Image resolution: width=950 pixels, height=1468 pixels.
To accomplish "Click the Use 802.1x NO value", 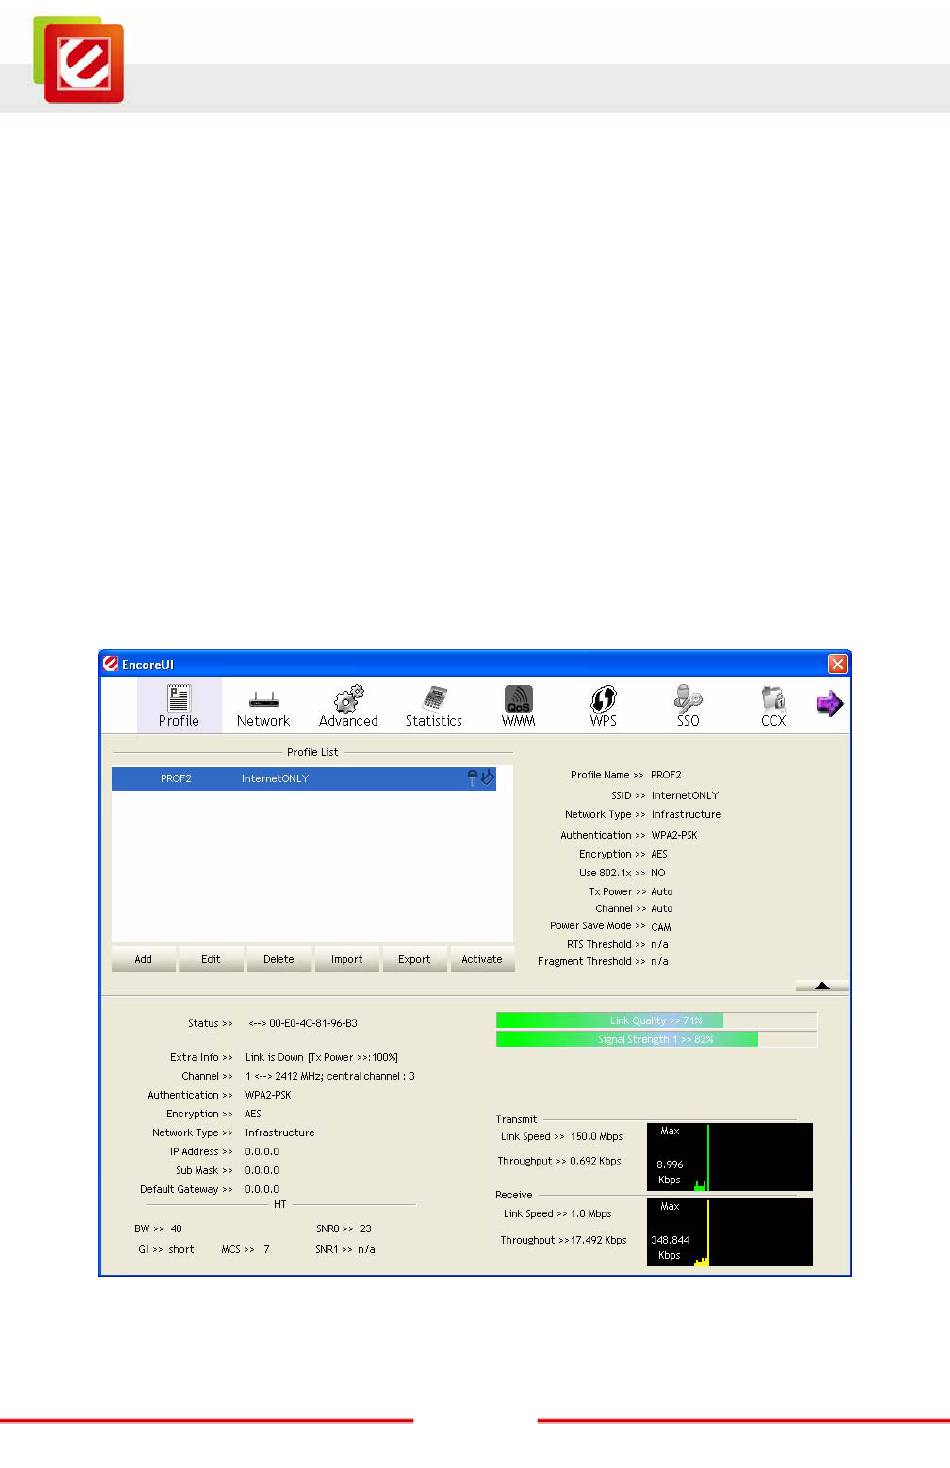I will pos(658,872).
